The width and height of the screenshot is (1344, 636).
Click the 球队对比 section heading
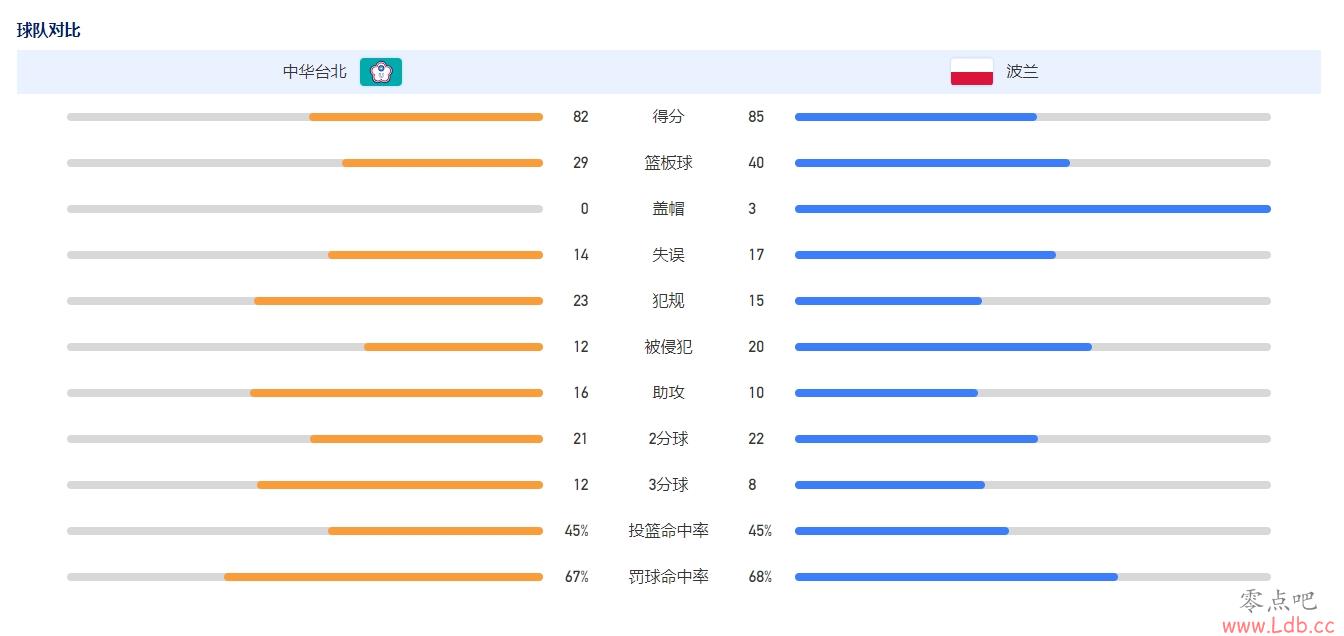49,30
